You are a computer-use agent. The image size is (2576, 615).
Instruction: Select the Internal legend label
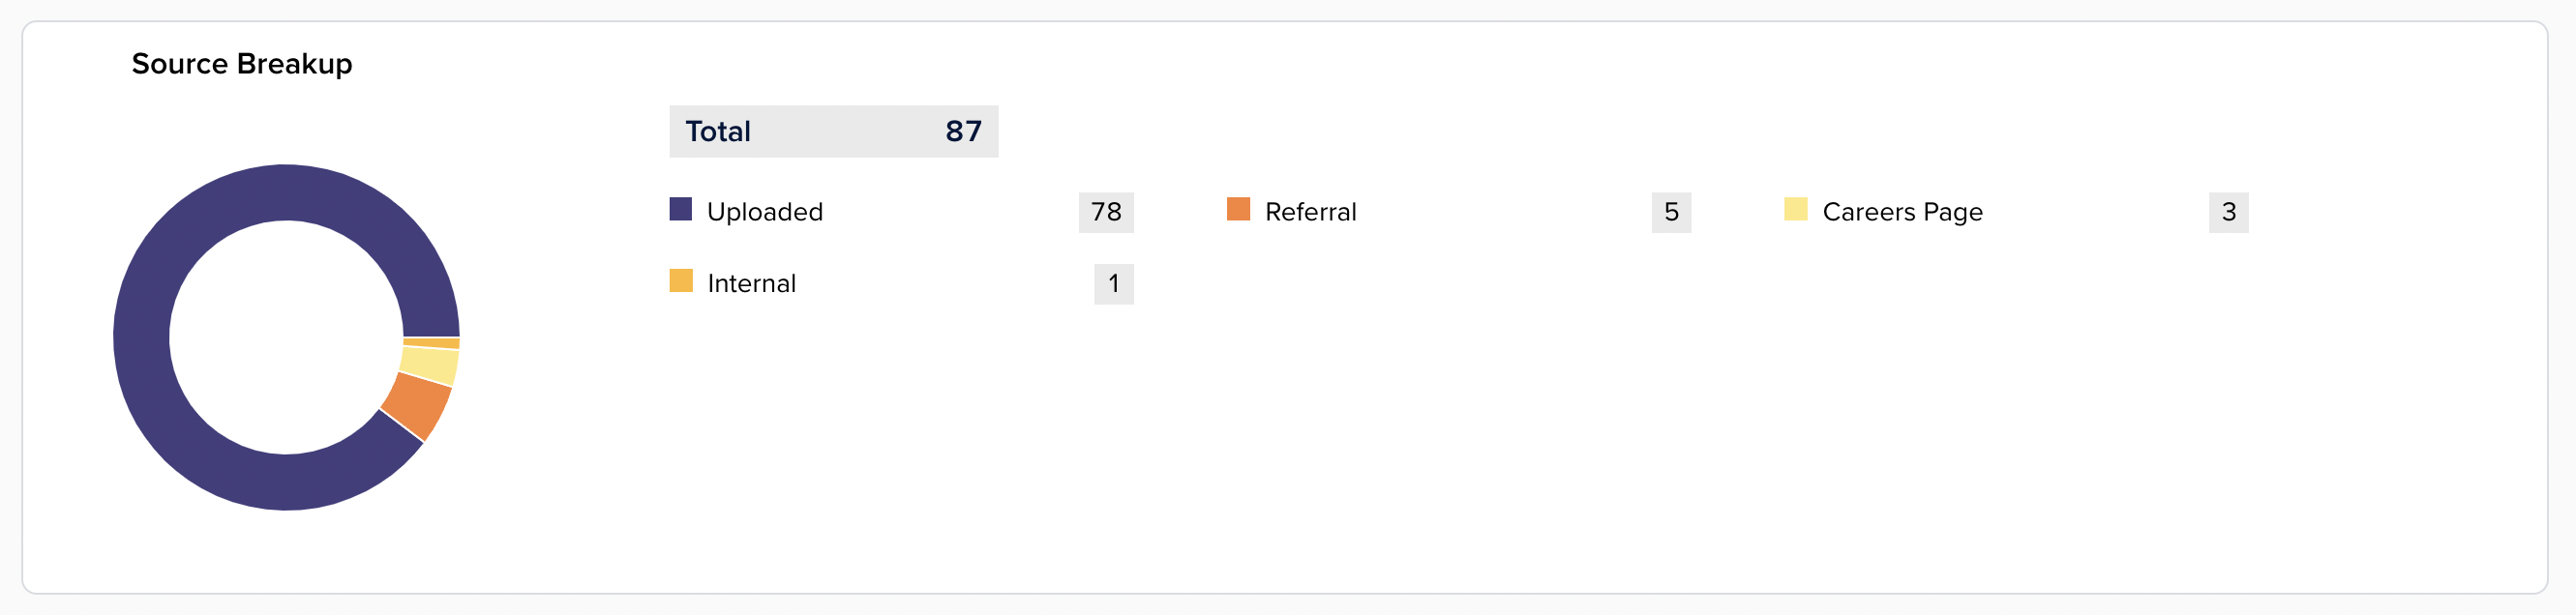(752, 284)
